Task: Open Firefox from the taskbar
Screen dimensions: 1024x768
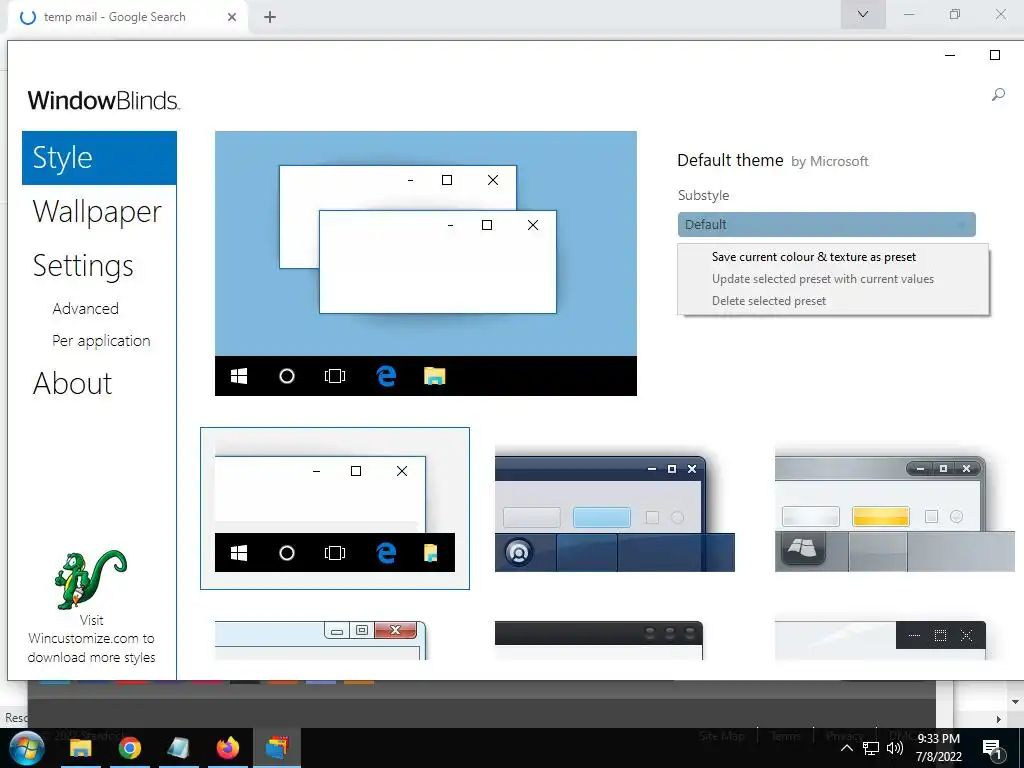Action: click(x=228, y=748)
